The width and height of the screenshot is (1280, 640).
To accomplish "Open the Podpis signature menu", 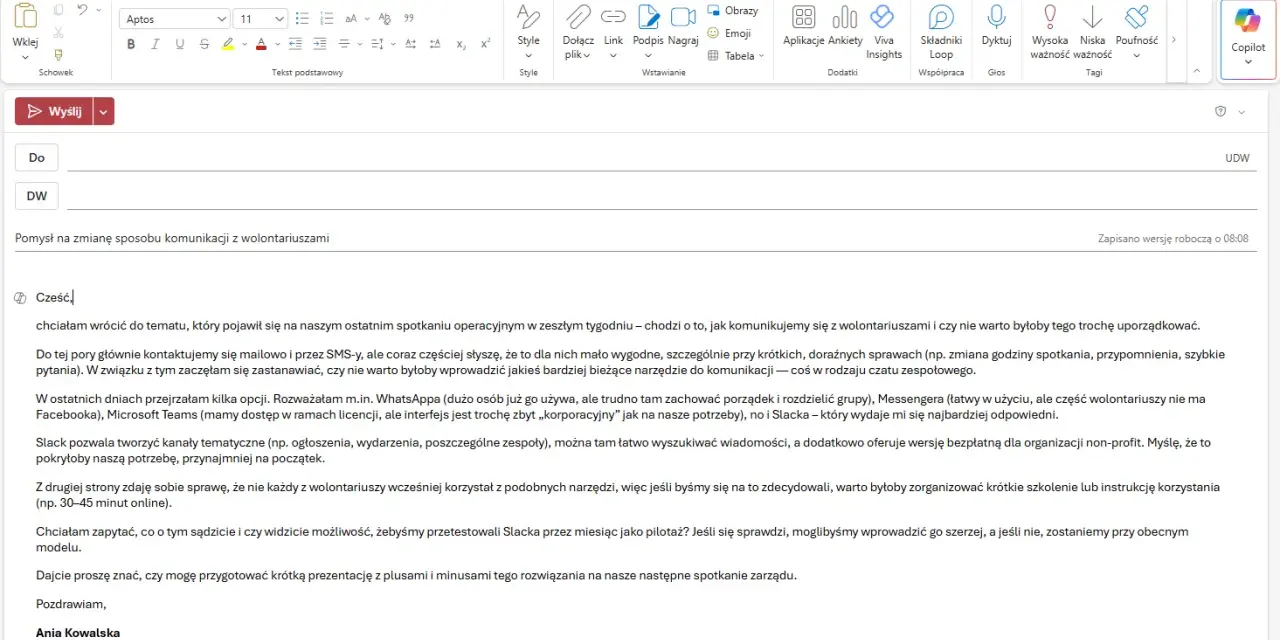I will tap(648, 31).
